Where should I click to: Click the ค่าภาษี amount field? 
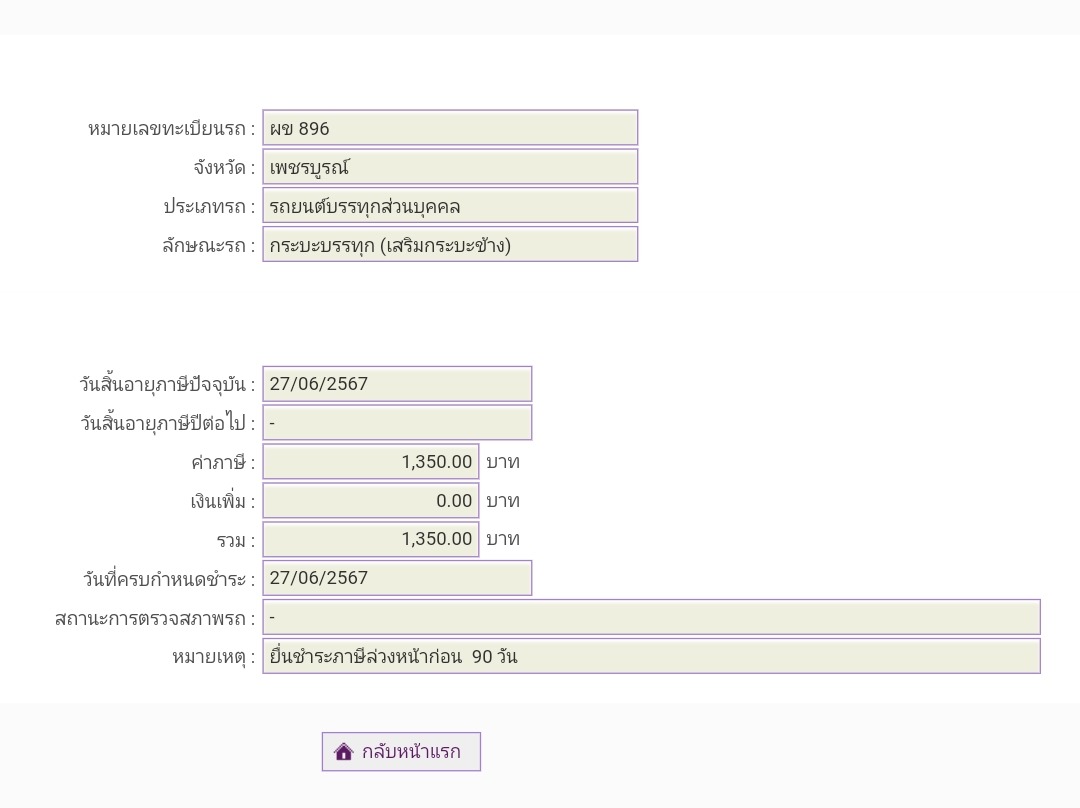point(371,462)
